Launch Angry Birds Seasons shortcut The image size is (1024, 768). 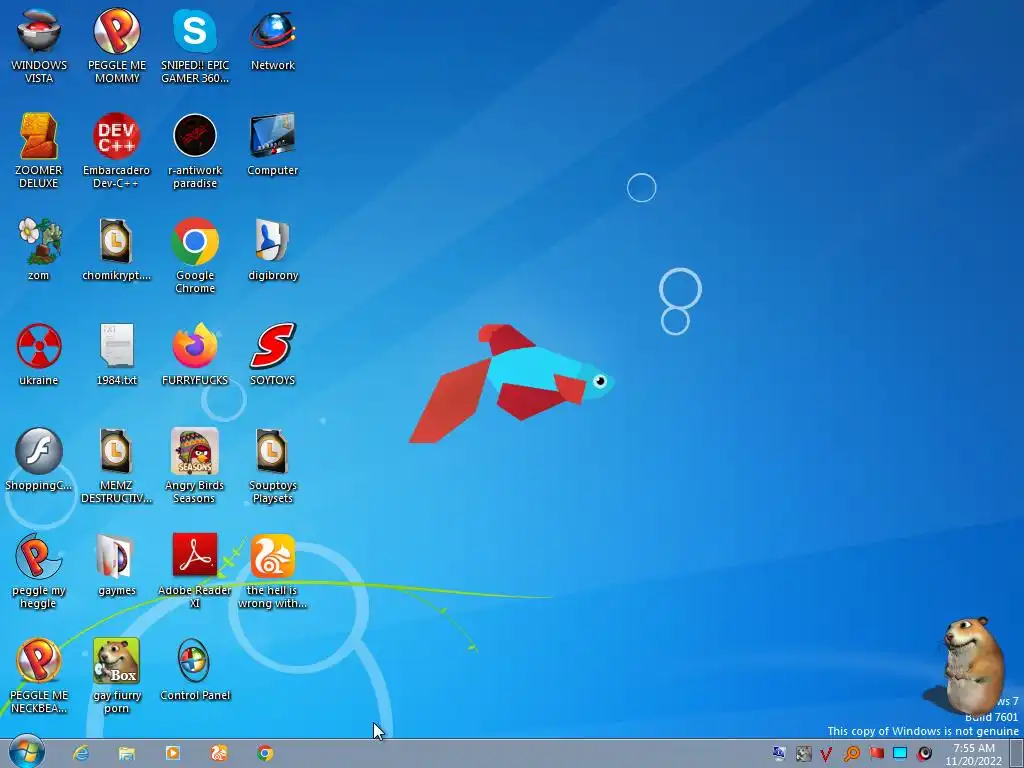point(195,466)
